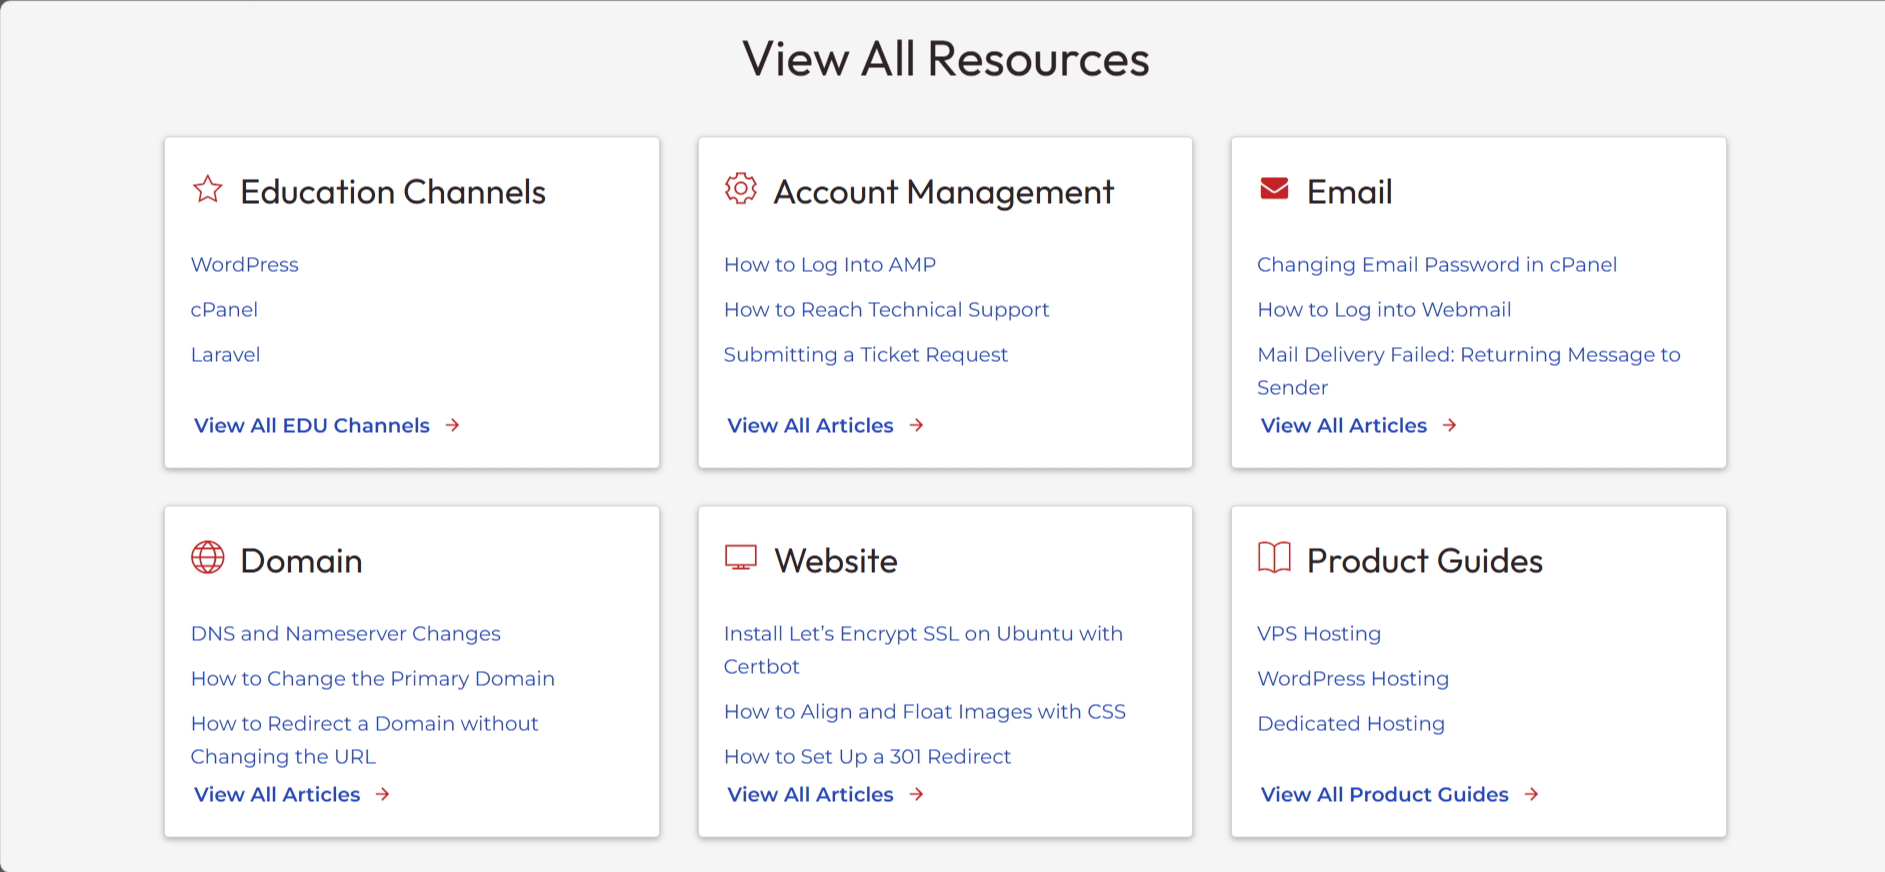Screen dimensions: 1885x872
Task: Click the Email card heading
Action: click(x=1350, y=191)
